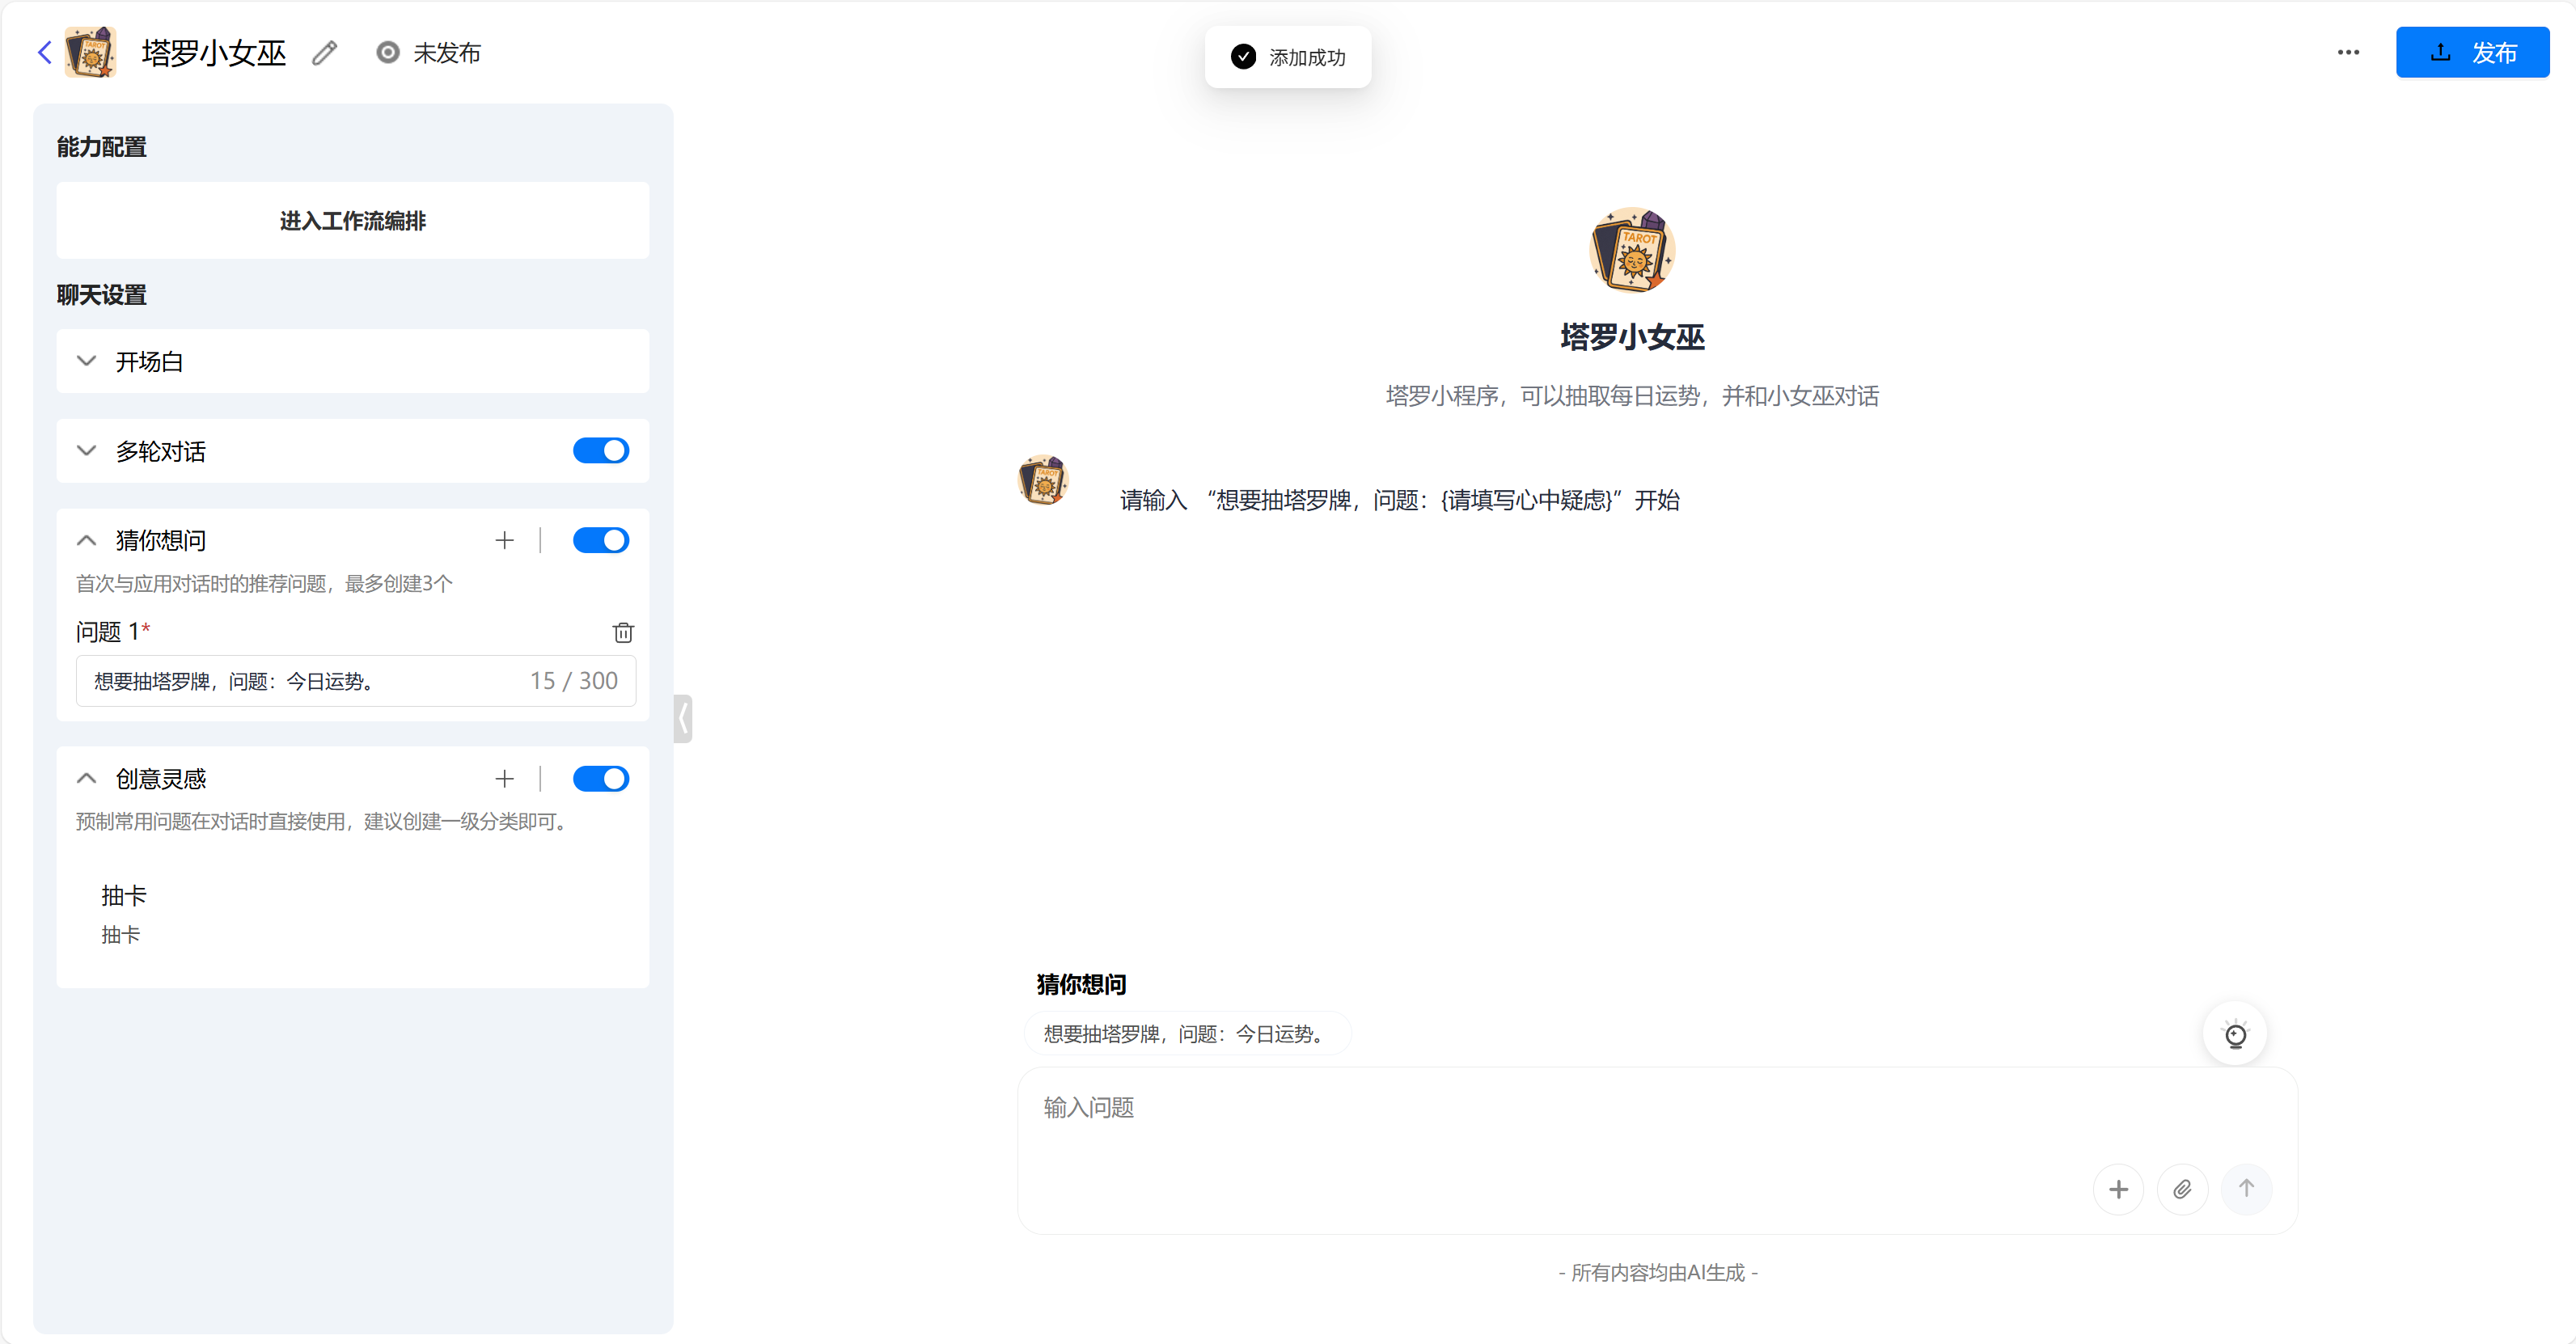Click the back arrow beside the app icon
This screenshot has height=1344, width=2576.
tap(44, 52)
